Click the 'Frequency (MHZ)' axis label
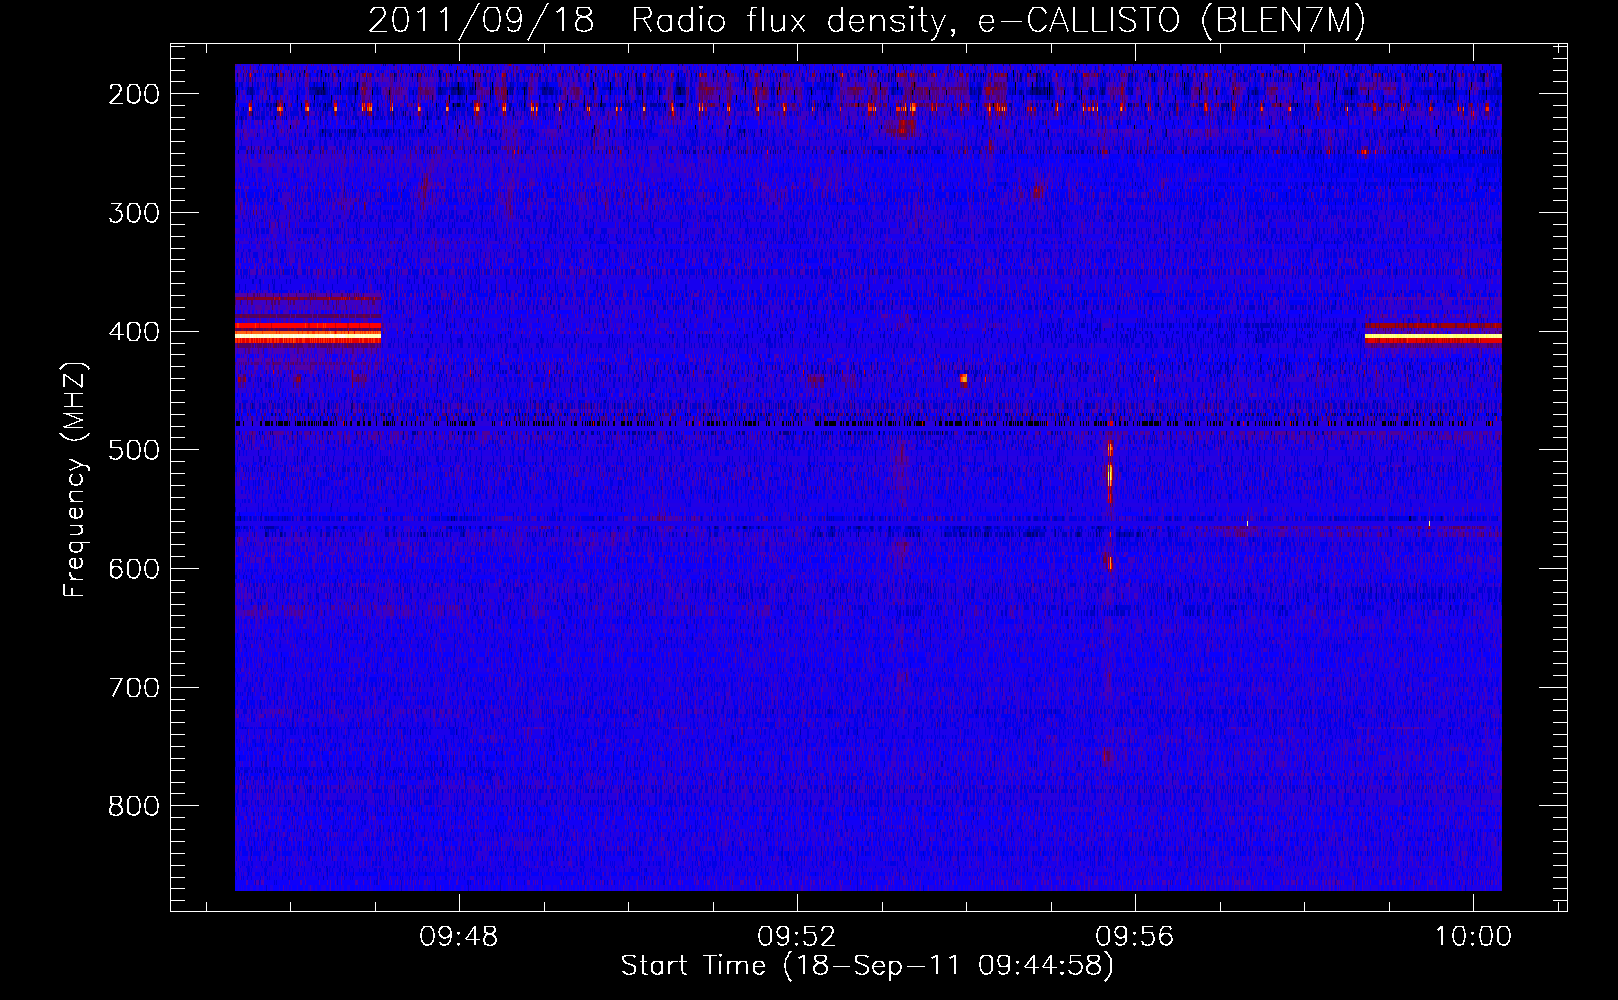 [x=75, y=479]
